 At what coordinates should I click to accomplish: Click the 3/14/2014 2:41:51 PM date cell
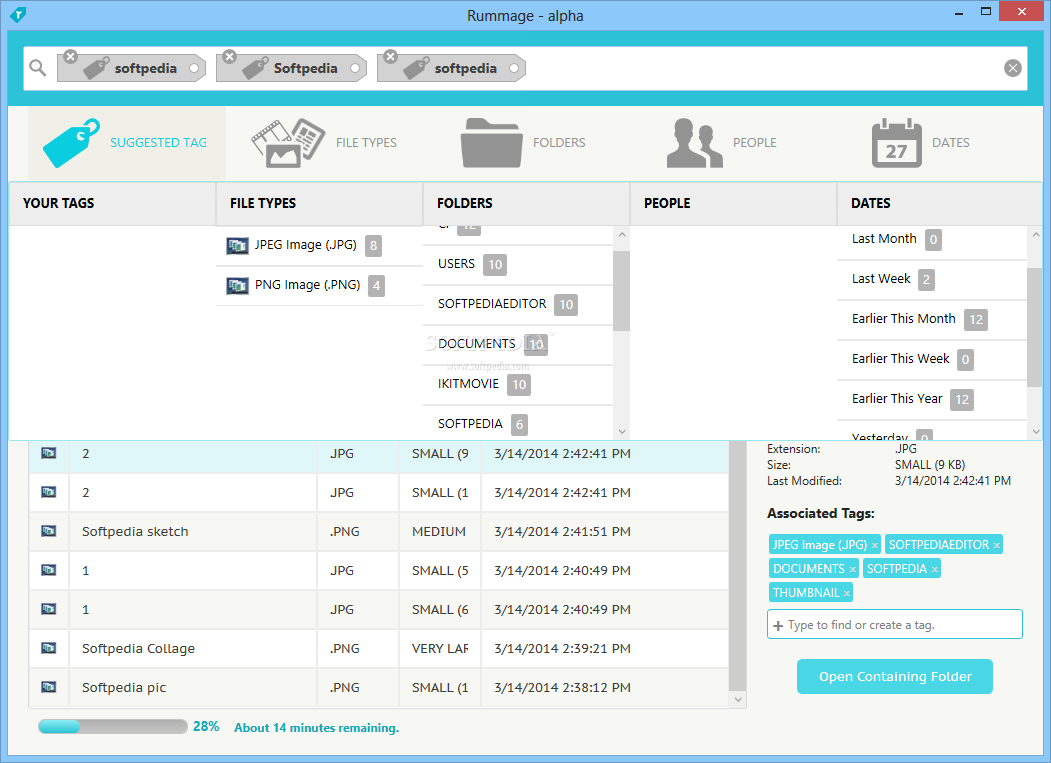(x=562, y=532)
